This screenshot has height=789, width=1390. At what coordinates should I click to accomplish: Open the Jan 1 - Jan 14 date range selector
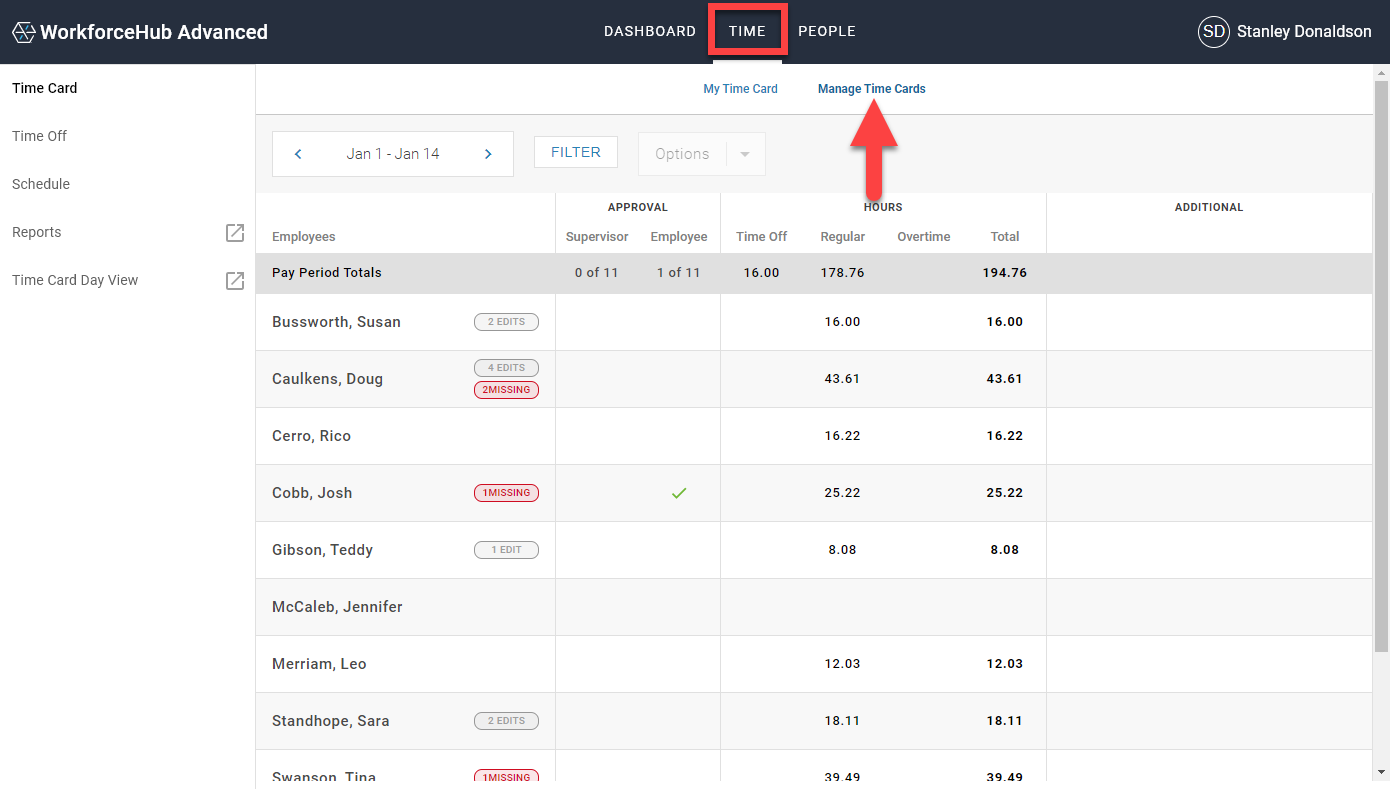392,153
